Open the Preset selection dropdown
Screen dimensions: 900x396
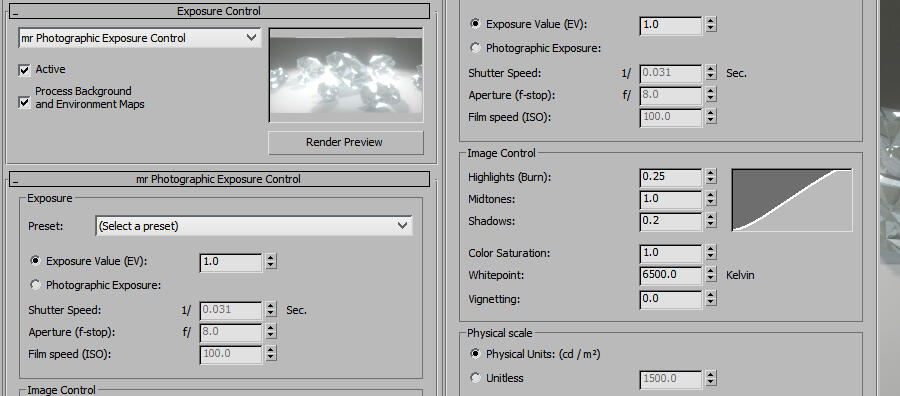click(253, 226)
